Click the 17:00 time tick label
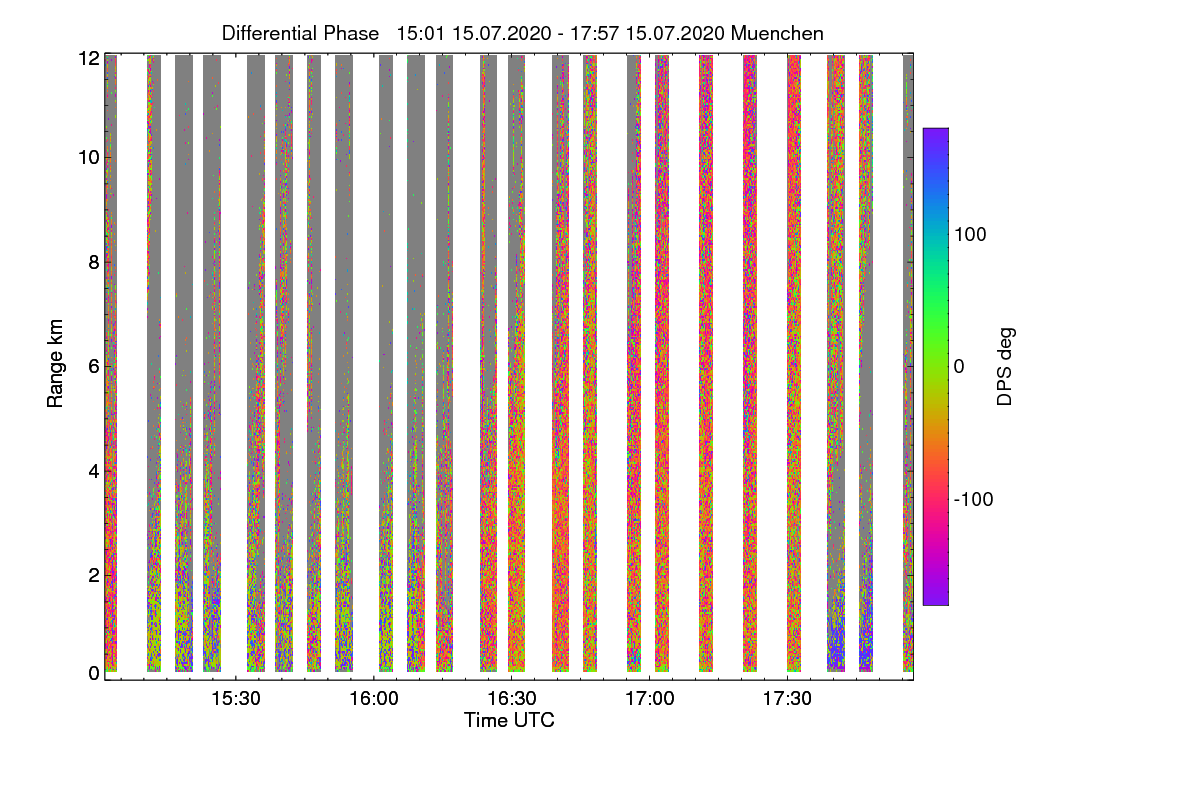Image resolution: width=1200 pixels, height=800 pixels. pos(650,699)
